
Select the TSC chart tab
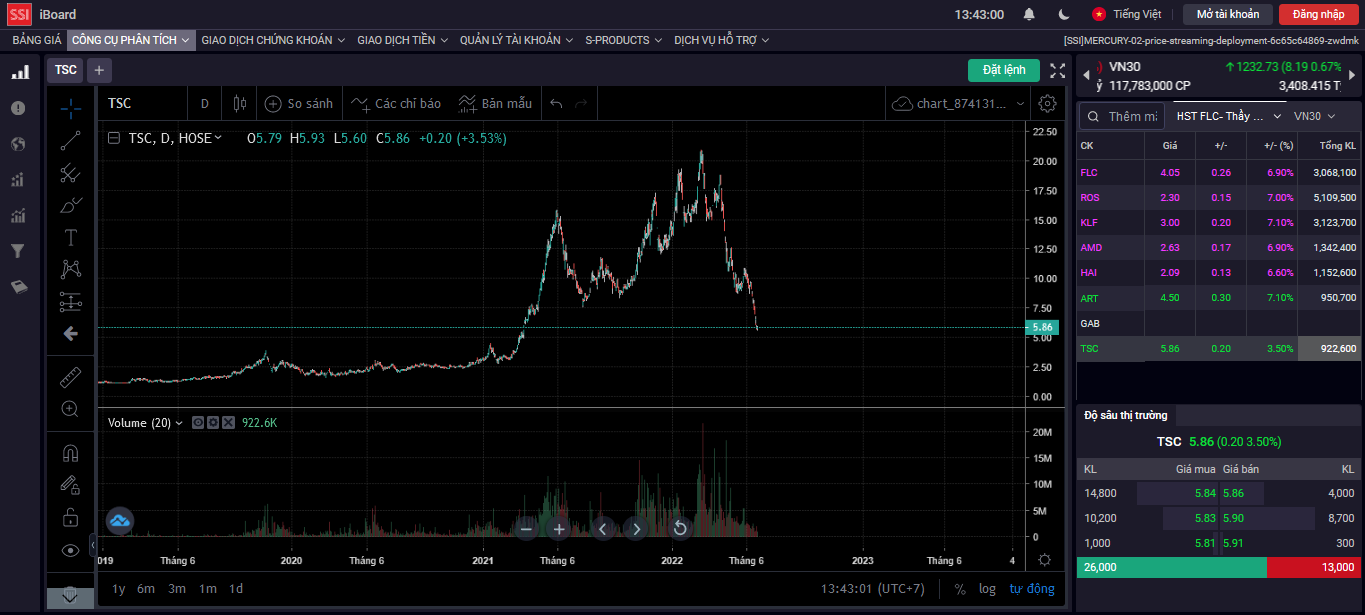[x=66, y=70]
